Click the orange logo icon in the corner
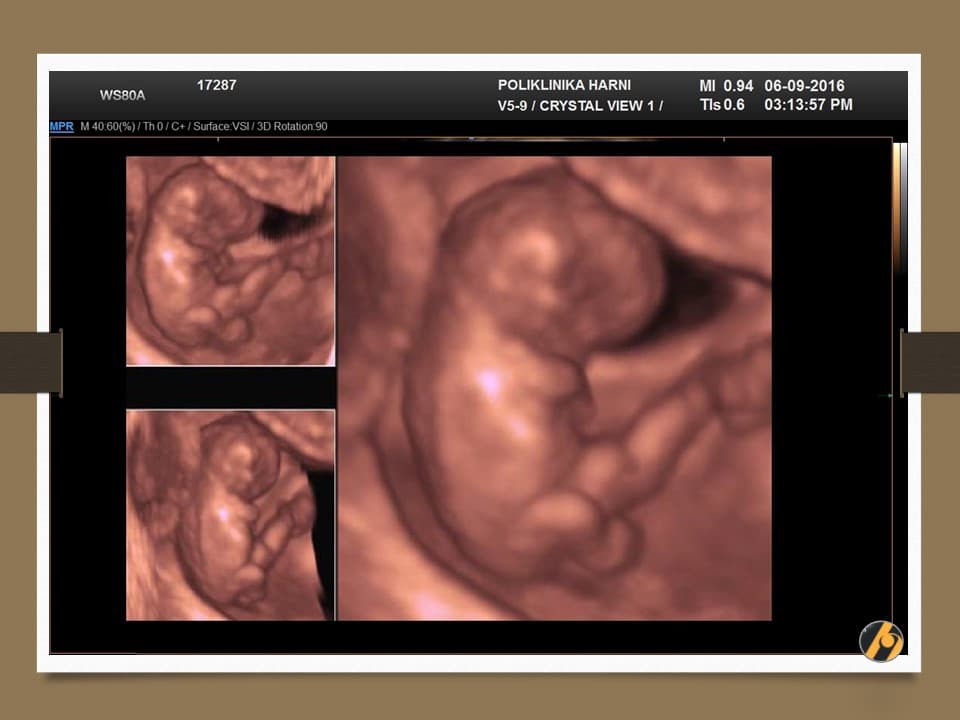 pyautogui.click(x=881, y=641)
